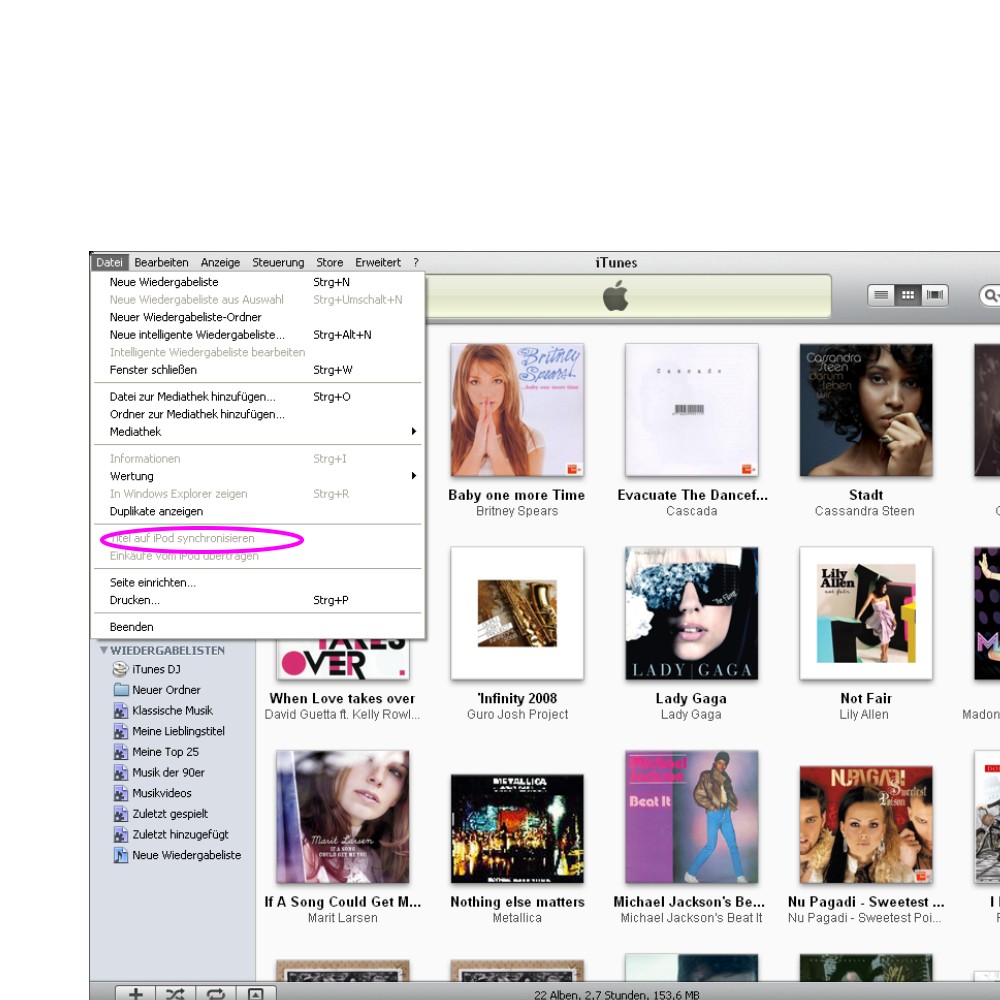Collapse the WIEDERGABELISTEN section
1000x1000 pixels.
tap(103, 651)
